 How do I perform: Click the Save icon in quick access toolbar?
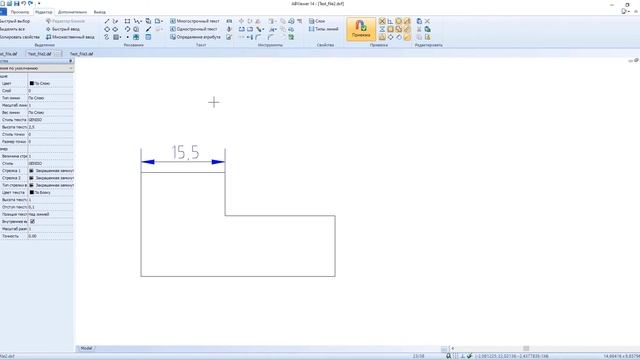coord(17,3)
